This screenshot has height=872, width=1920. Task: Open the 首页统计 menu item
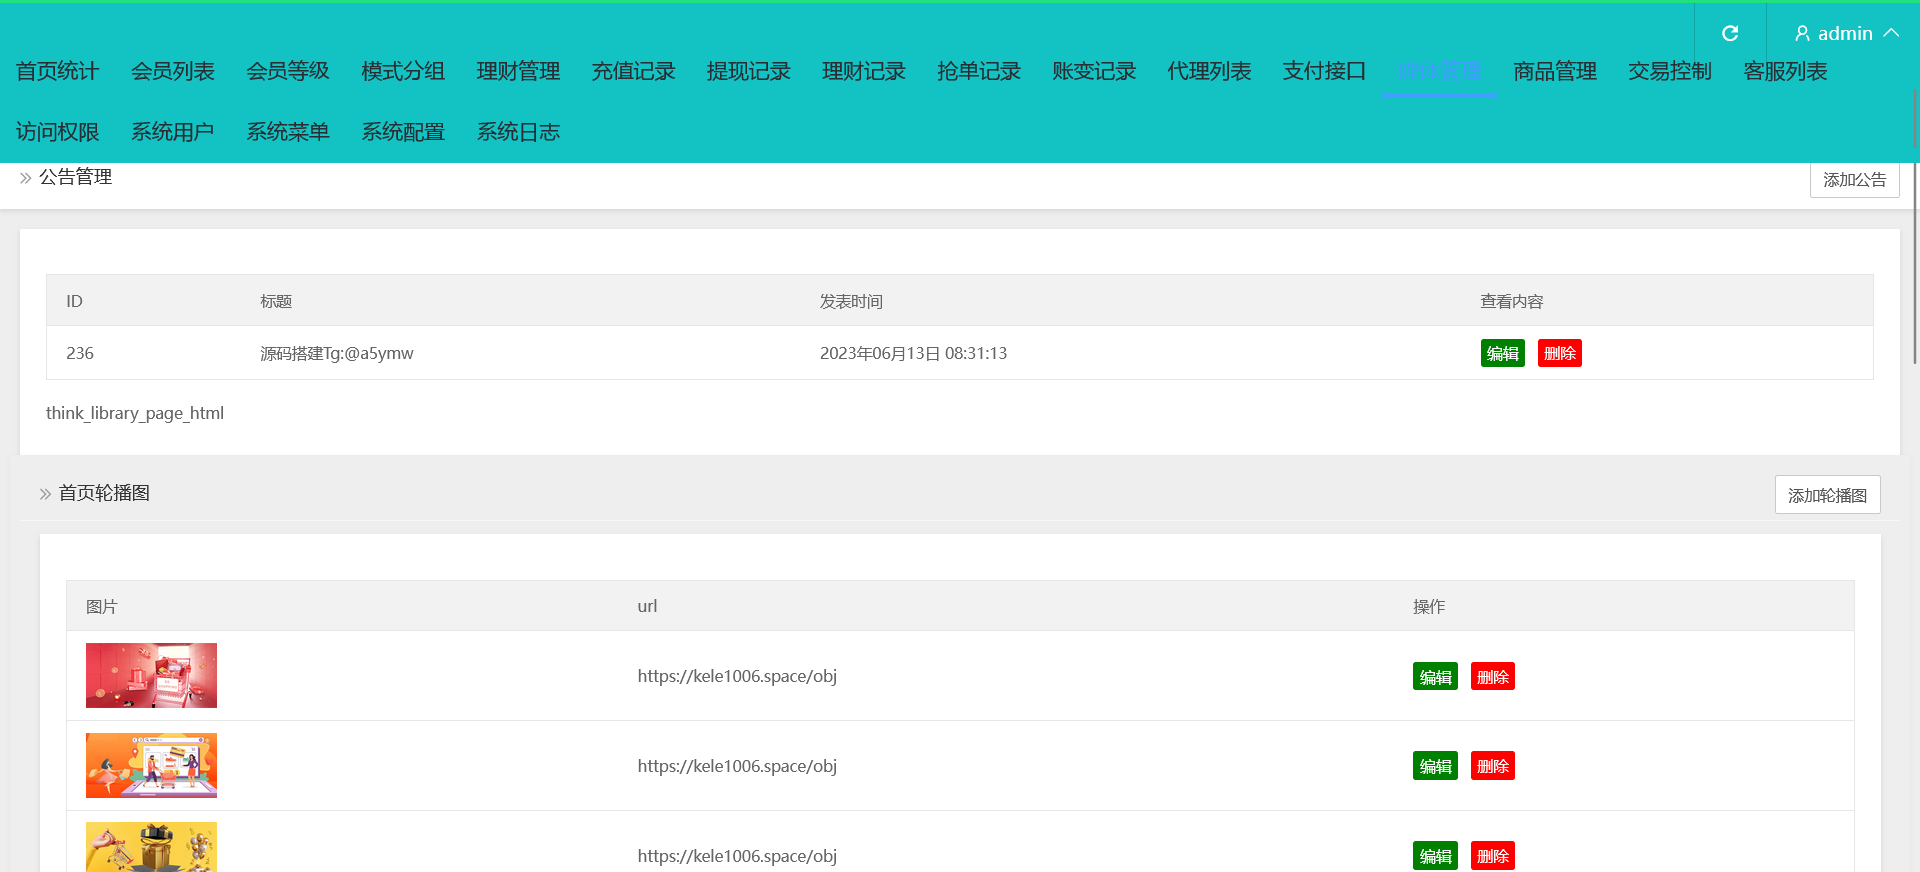57,72
